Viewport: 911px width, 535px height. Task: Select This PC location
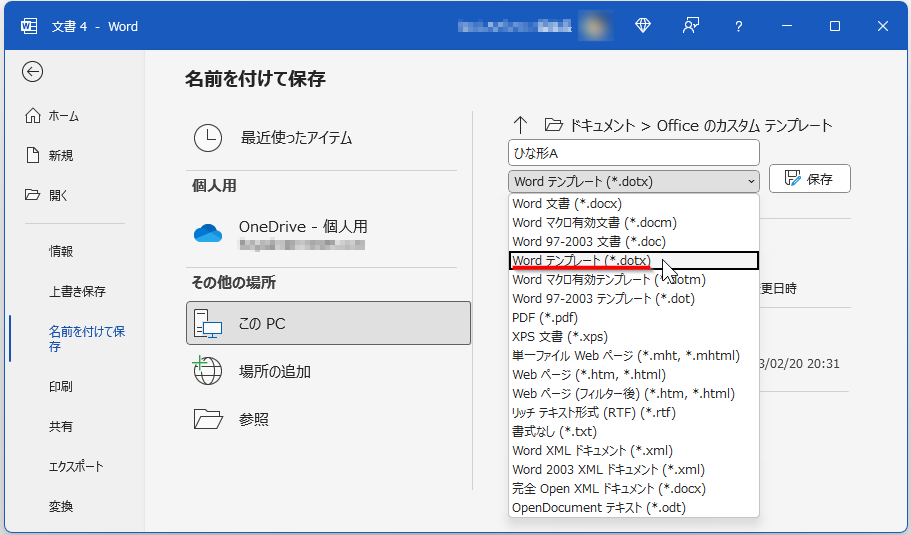point(328,323)
